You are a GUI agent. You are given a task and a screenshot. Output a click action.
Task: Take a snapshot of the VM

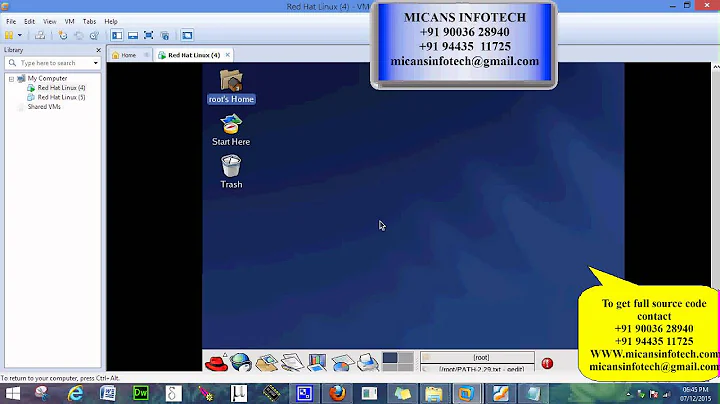point(63,35)
